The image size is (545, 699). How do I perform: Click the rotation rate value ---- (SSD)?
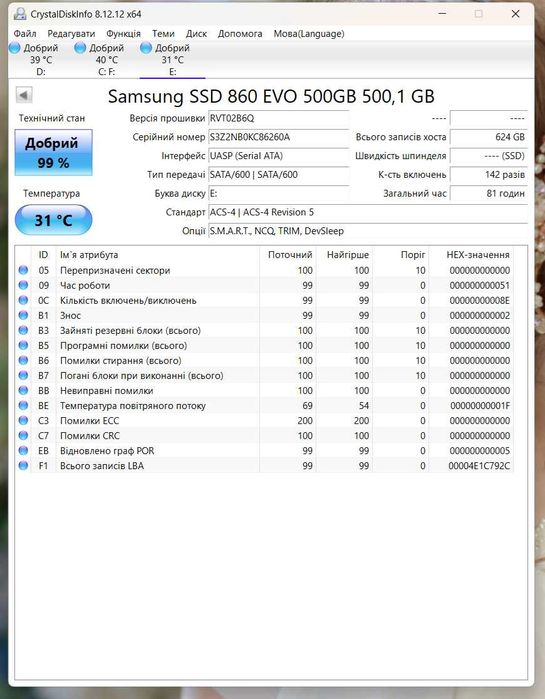coord(489,156)
